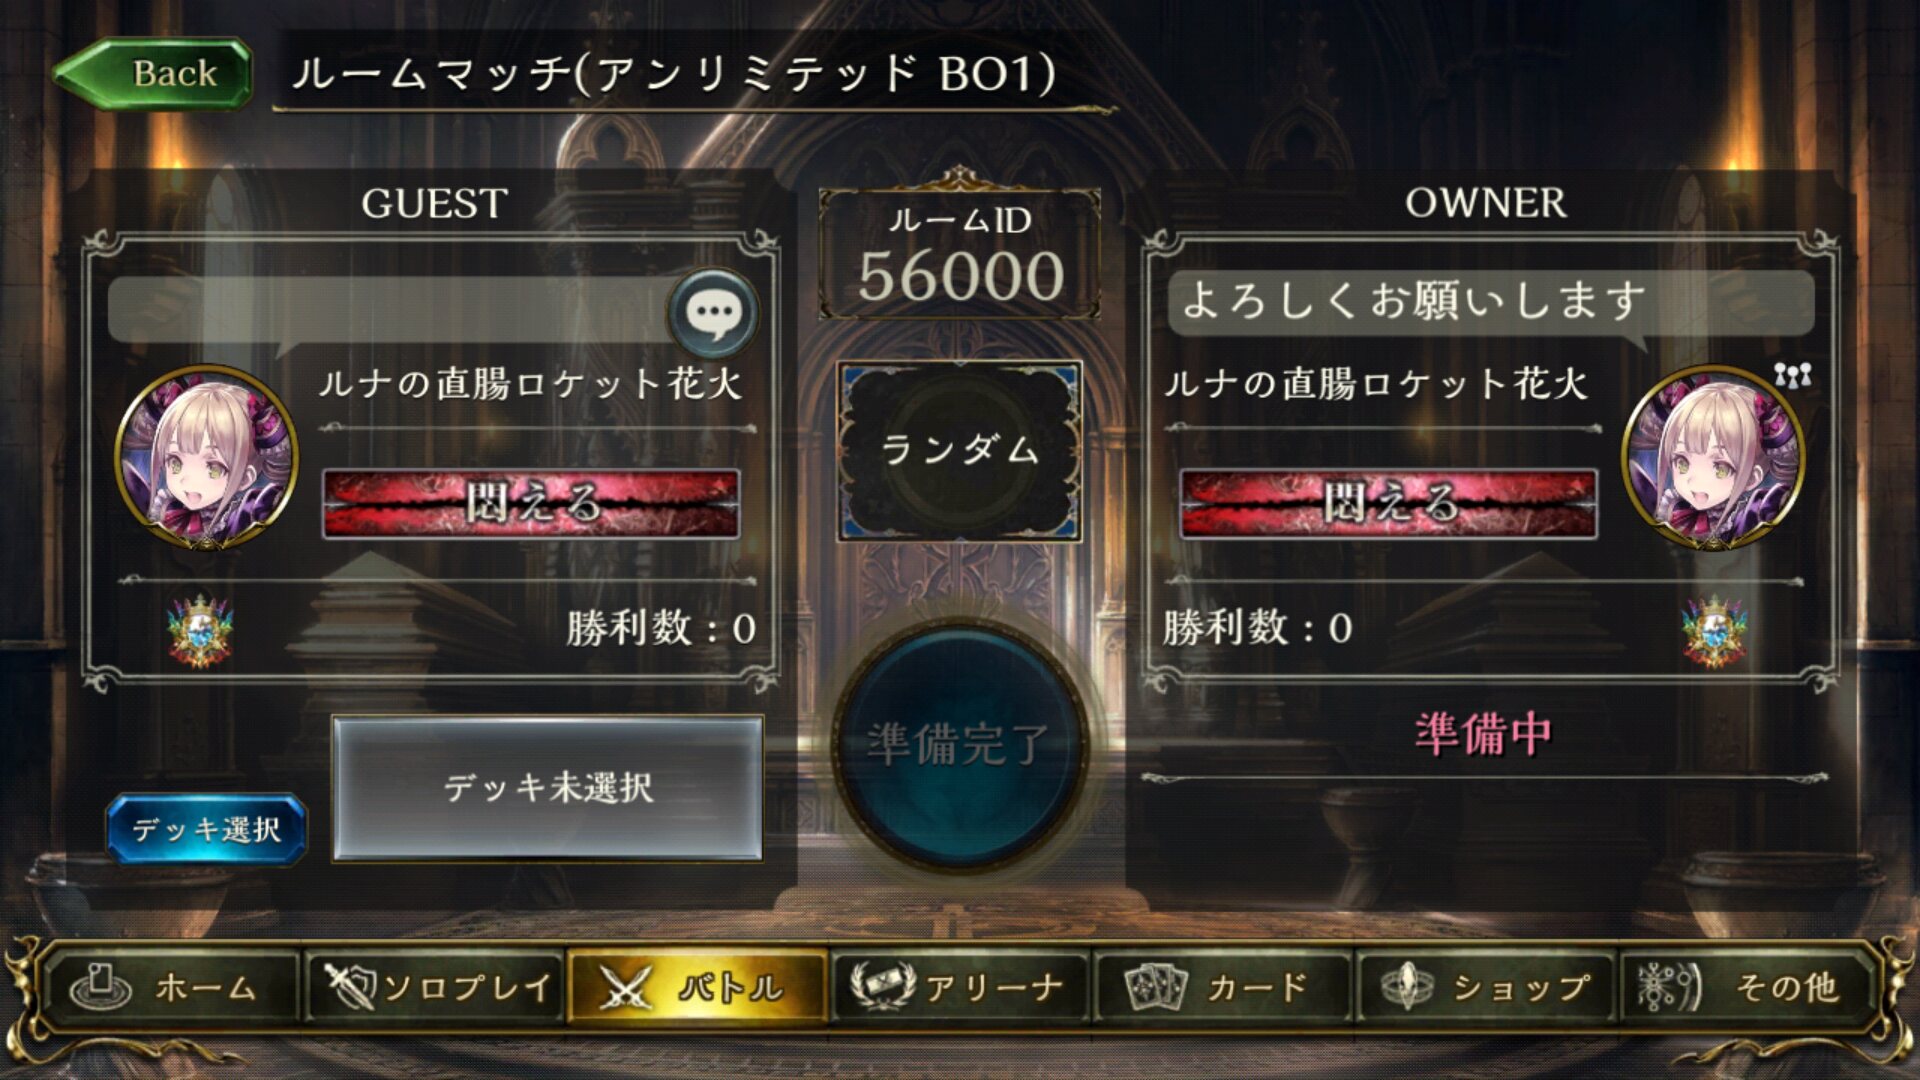
Task: Open the その他 menu tab
Action: [x=1748, y=987]
